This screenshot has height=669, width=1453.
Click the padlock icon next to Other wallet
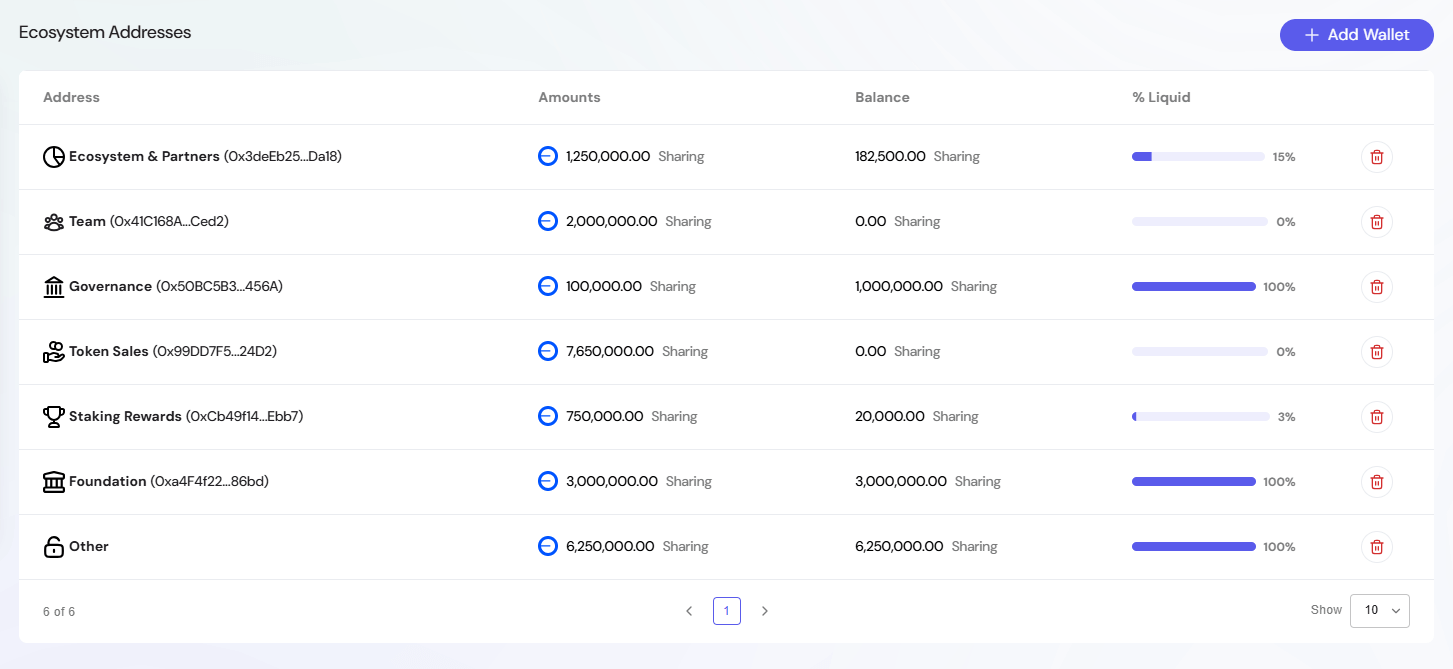coord(53,546)
